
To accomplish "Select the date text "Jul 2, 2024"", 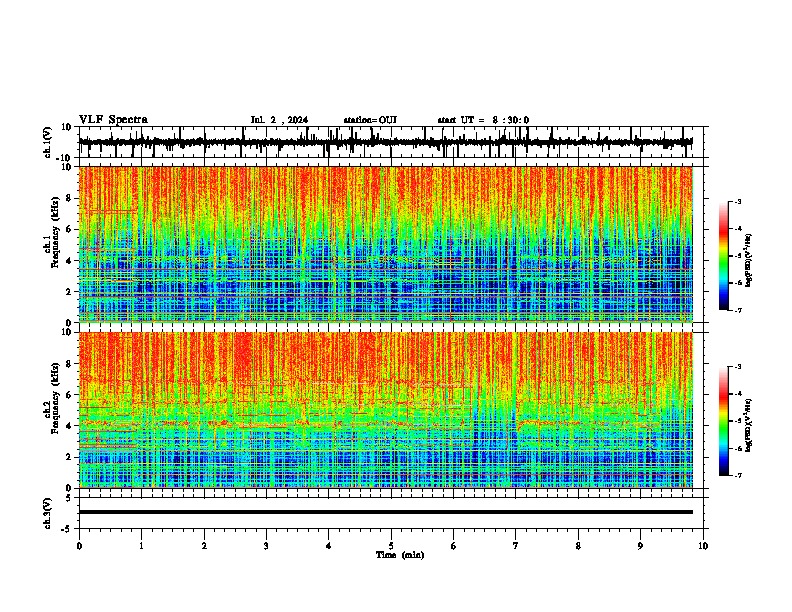I will coord(279,120).
